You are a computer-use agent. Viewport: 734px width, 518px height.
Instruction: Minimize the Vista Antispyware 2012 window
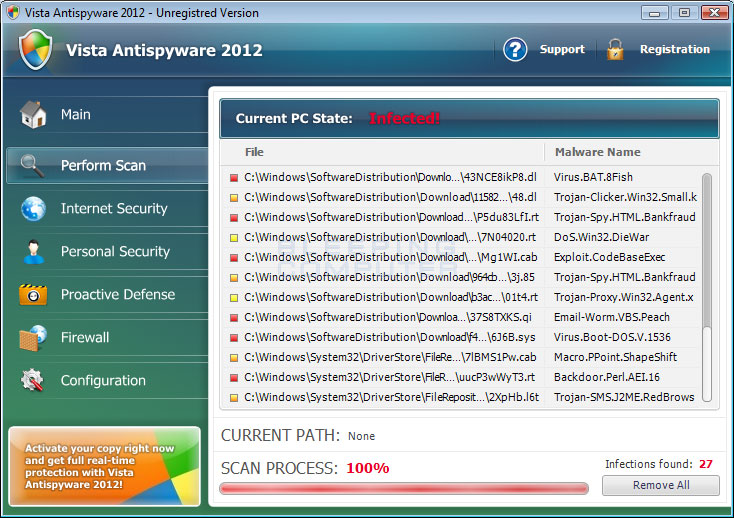[654, 13]
